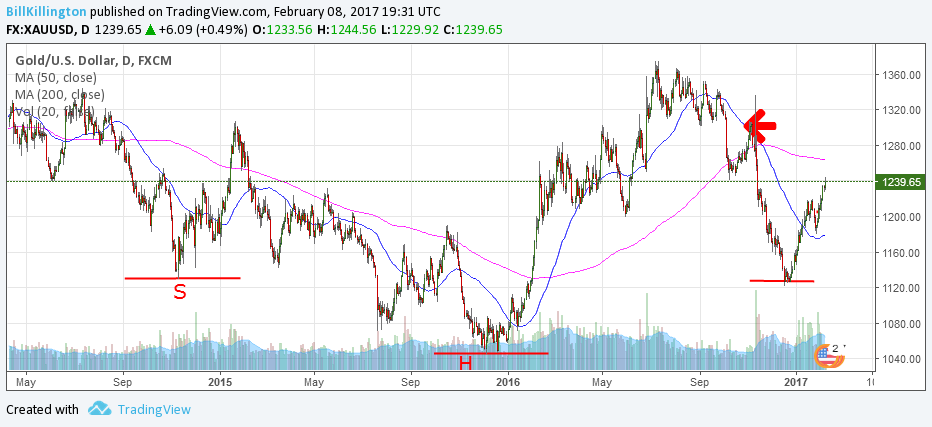932x427 pixels.
Task: Click the green up-arrow change indicator
Action: [x=150, y=30]
